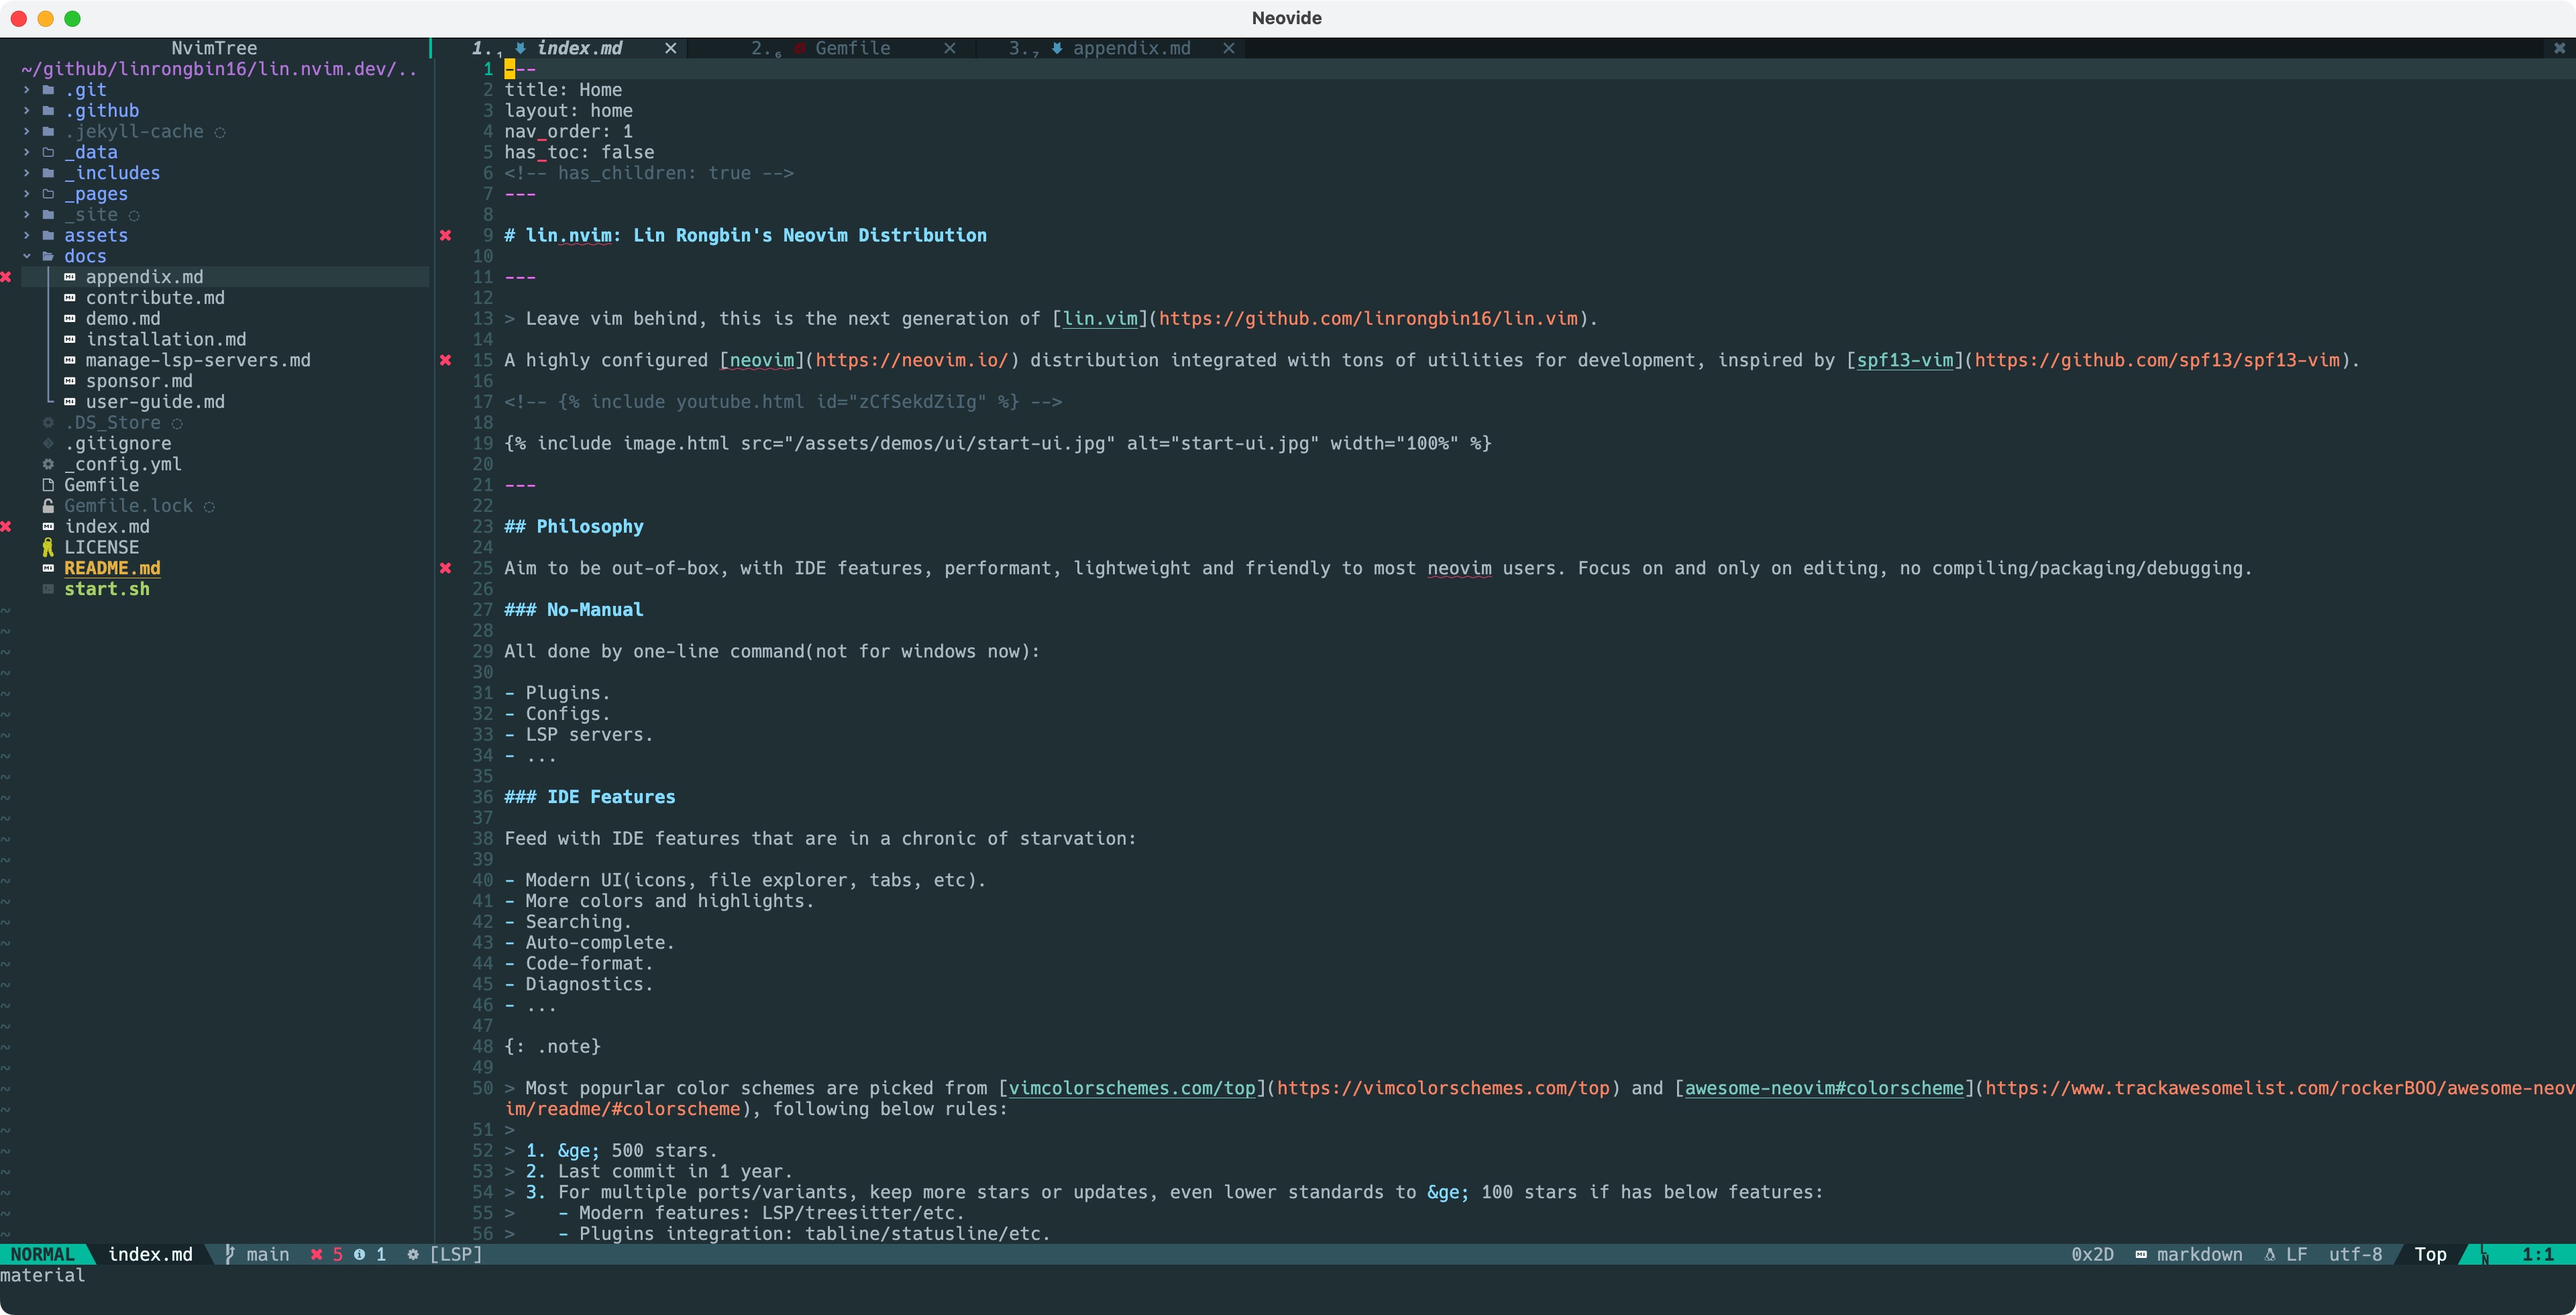
Task: Click the docs open-folder icon
Action: [48, 256]
